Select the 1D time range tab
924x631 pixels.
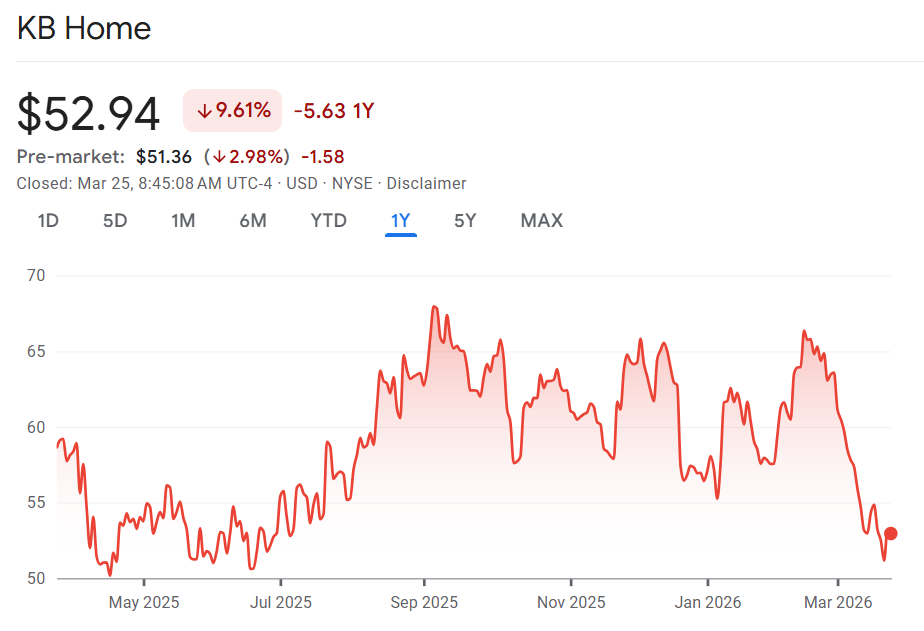tap(48, 220)
